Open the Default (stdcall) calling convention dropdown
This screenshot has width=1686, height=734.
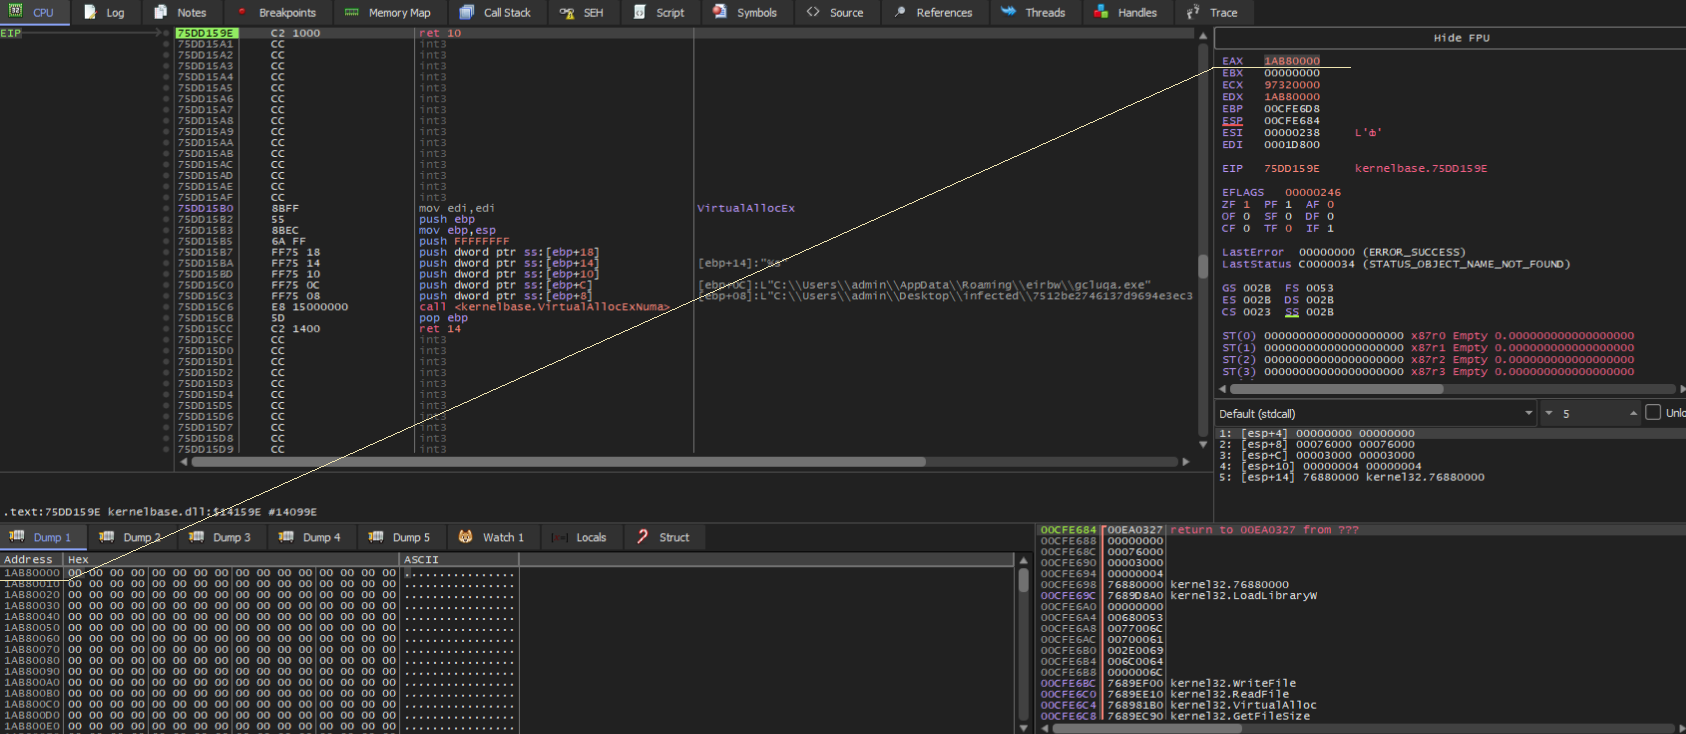[1376, 413]
